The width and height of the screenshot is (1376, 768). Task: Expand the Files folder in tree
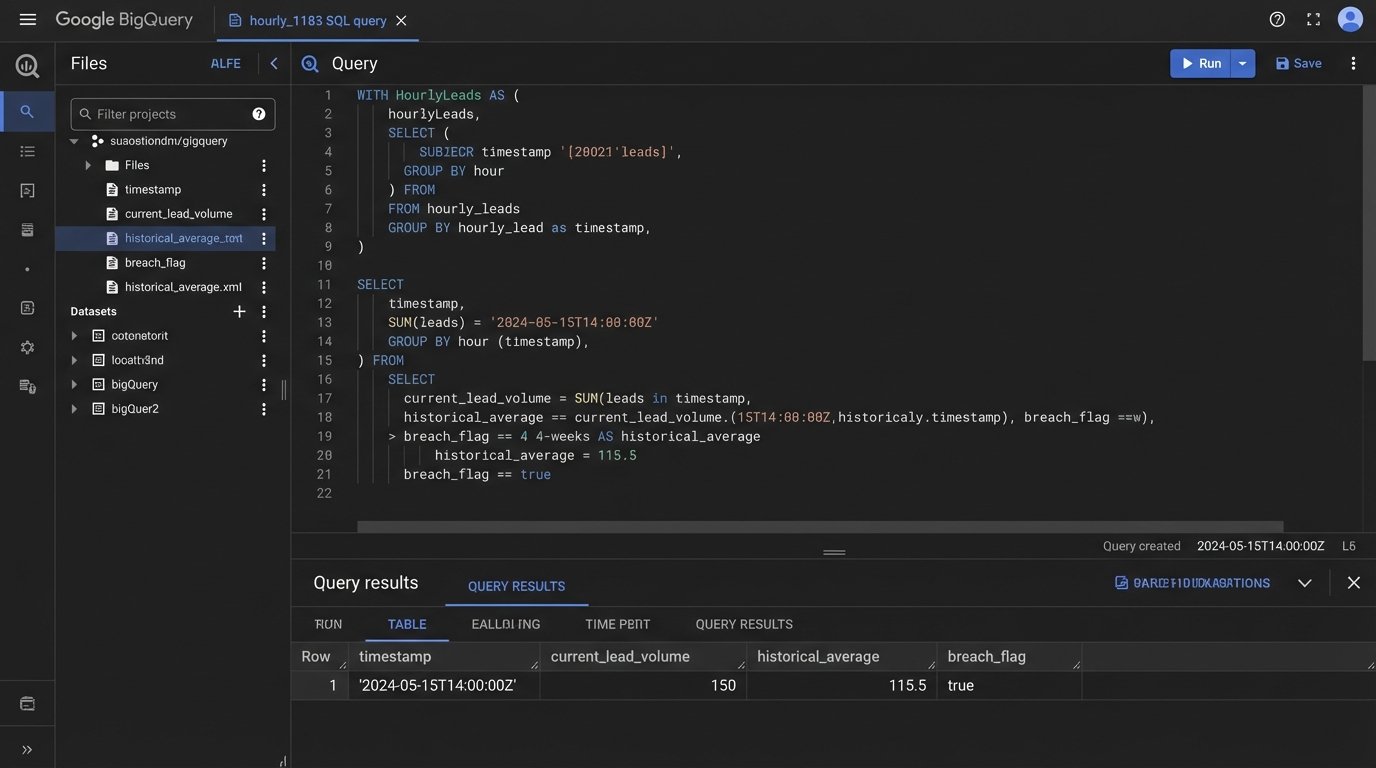(88, 165)
